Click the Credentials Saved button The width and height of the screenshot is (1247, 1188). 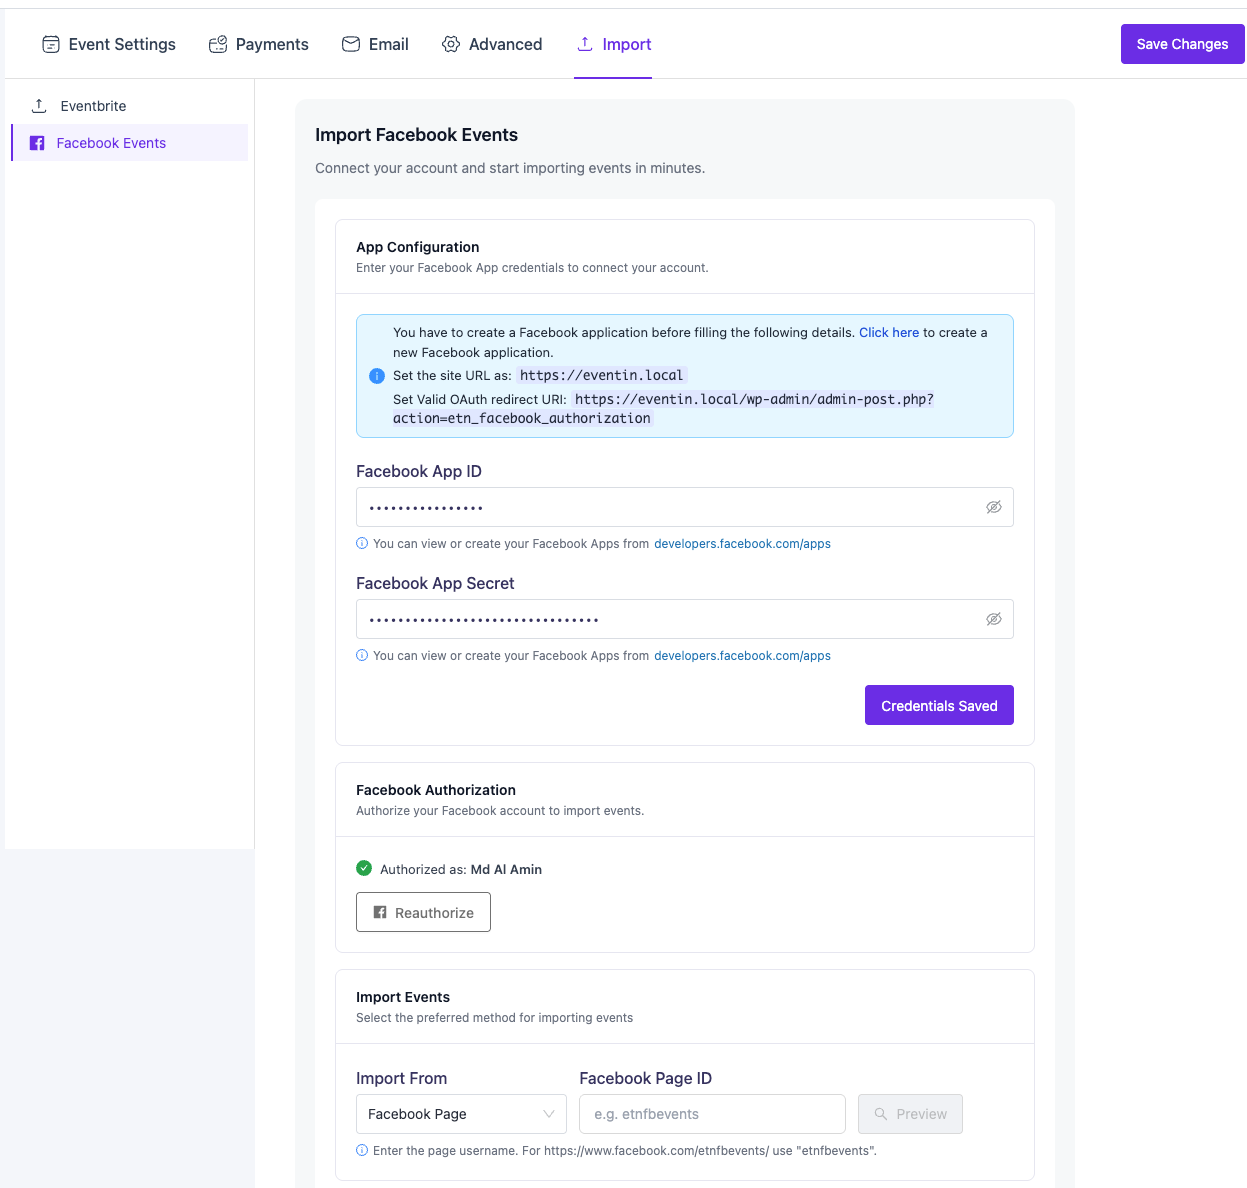point(938,705)
